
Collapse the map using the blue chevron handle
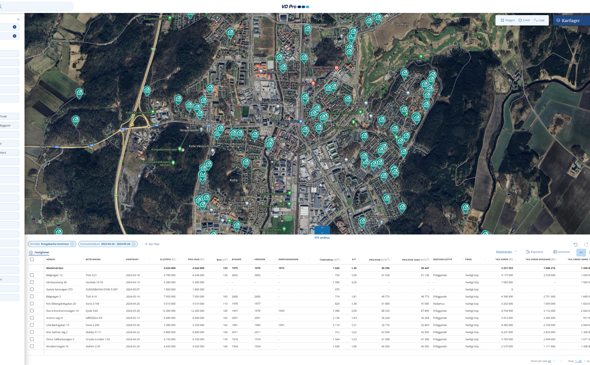point(322,230)
